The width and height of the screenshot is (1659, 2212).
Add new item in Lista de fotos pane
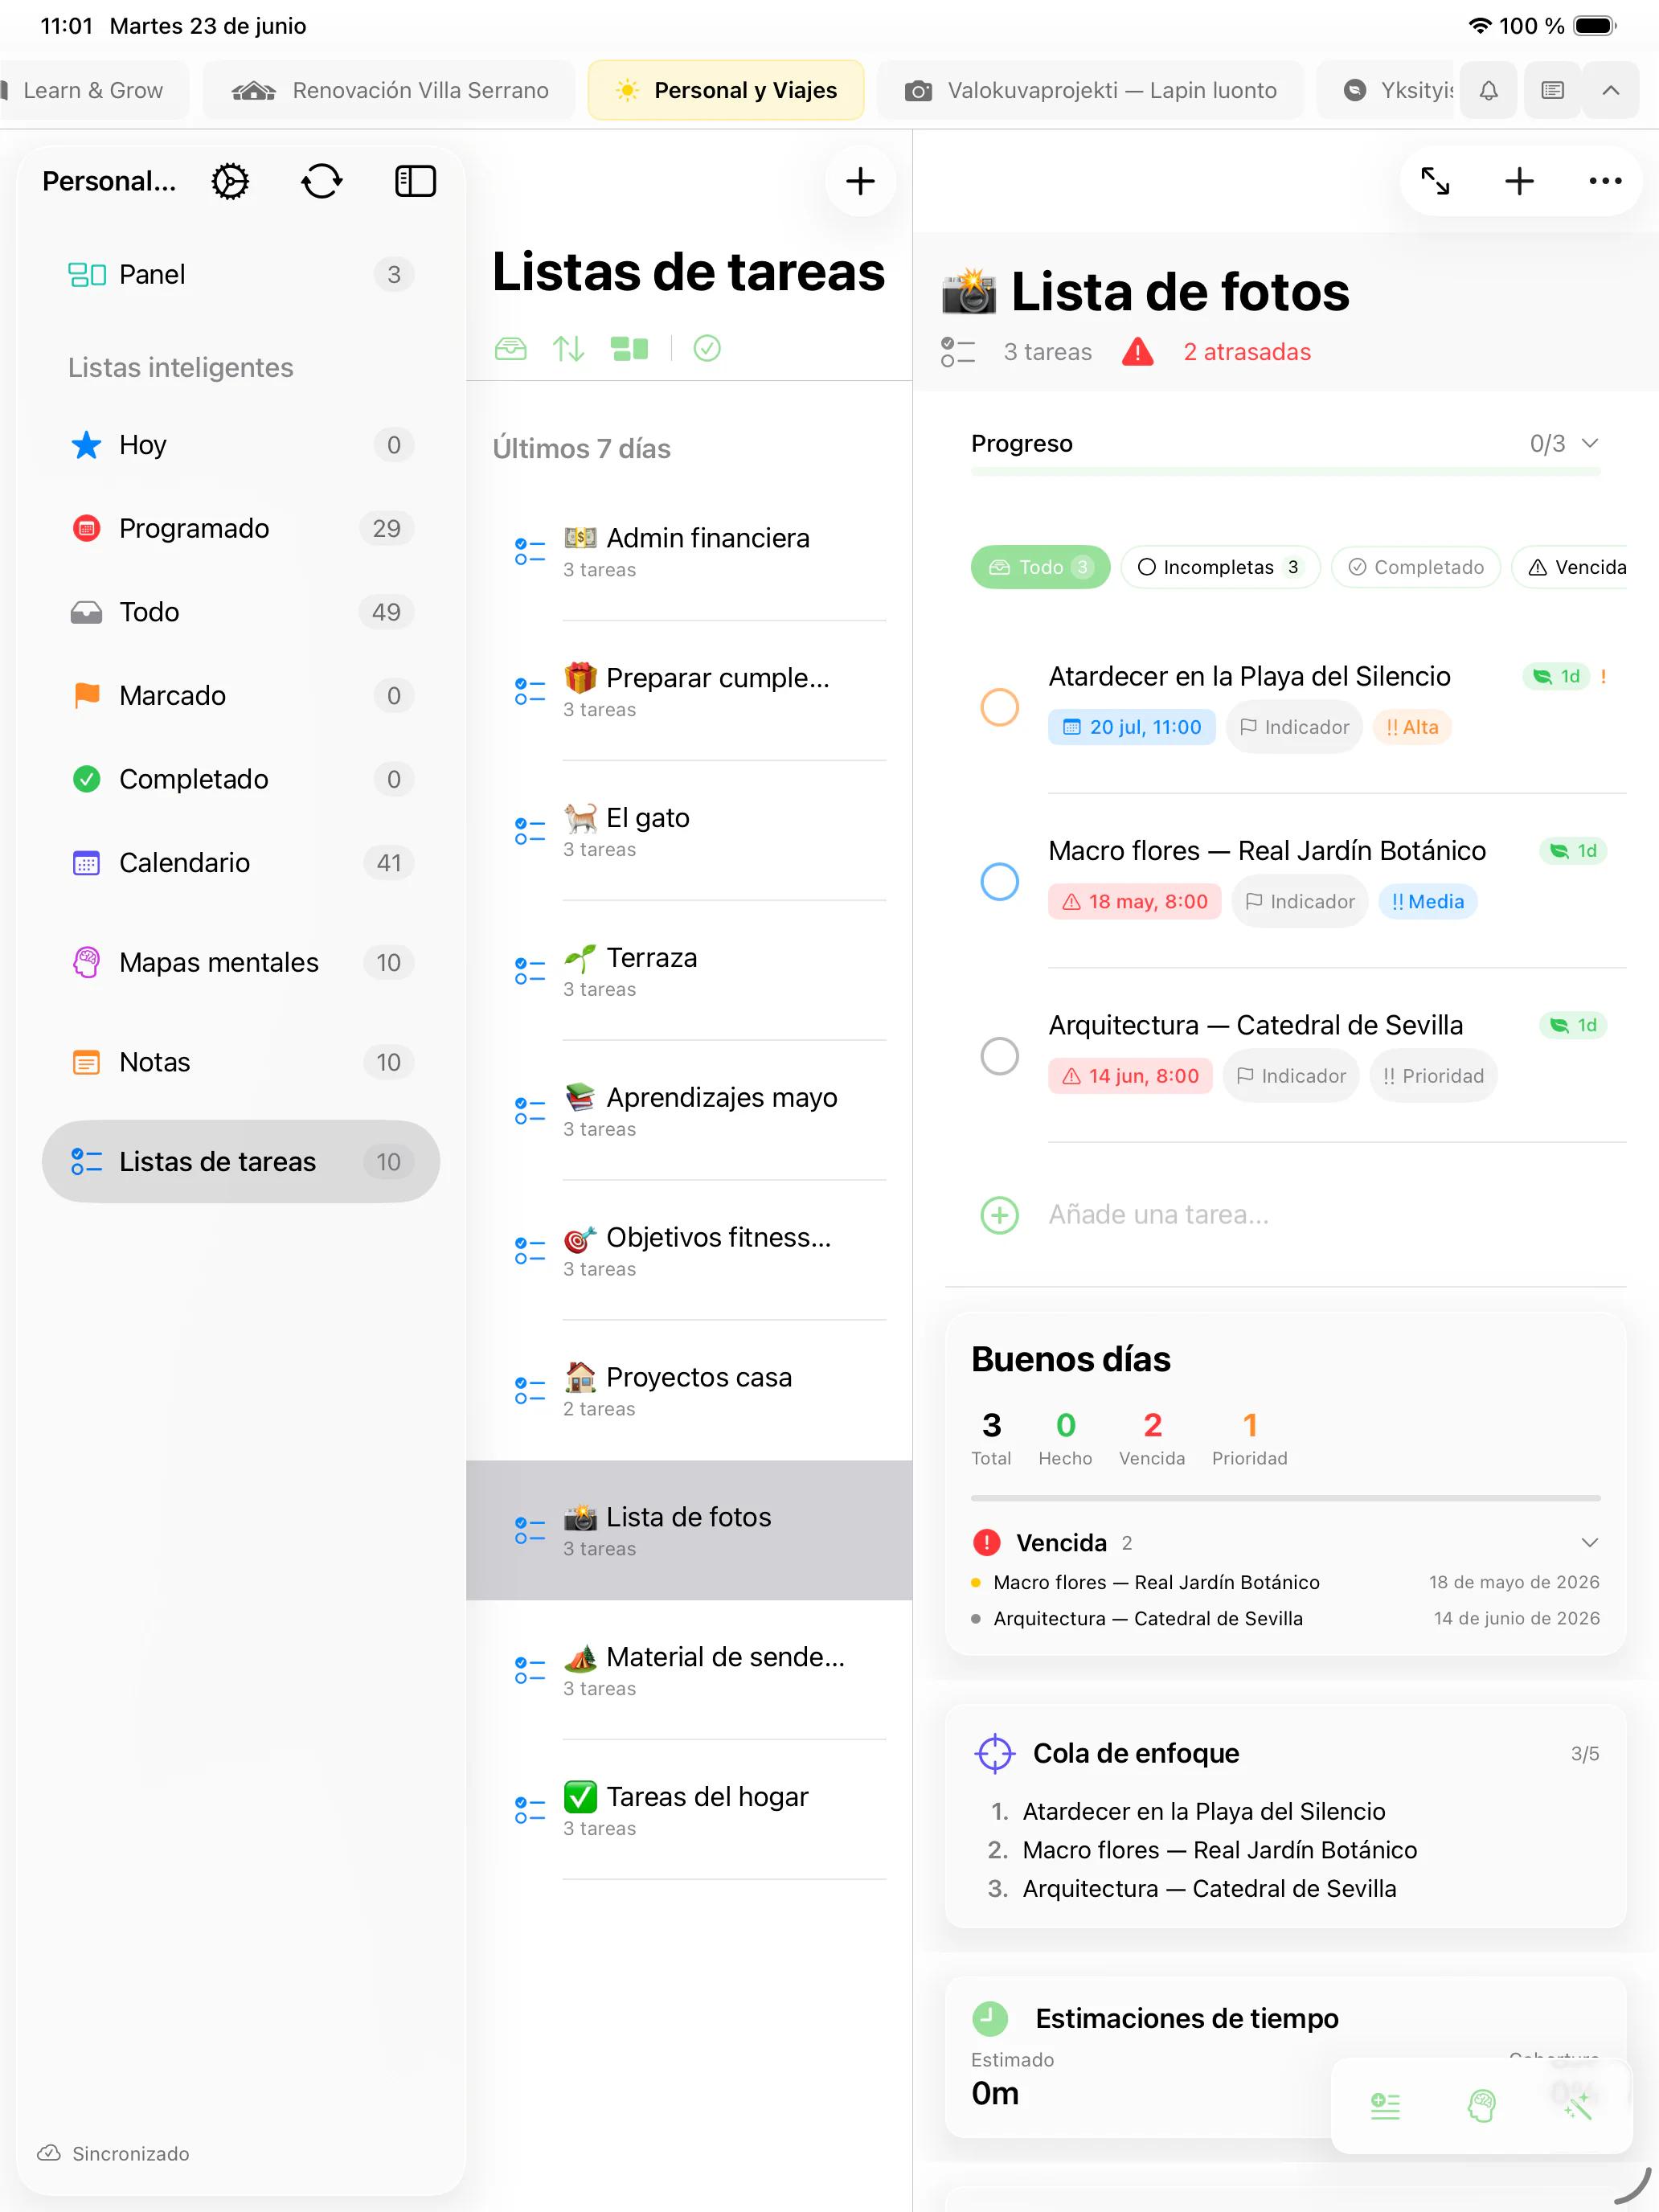click(1519, 181)
